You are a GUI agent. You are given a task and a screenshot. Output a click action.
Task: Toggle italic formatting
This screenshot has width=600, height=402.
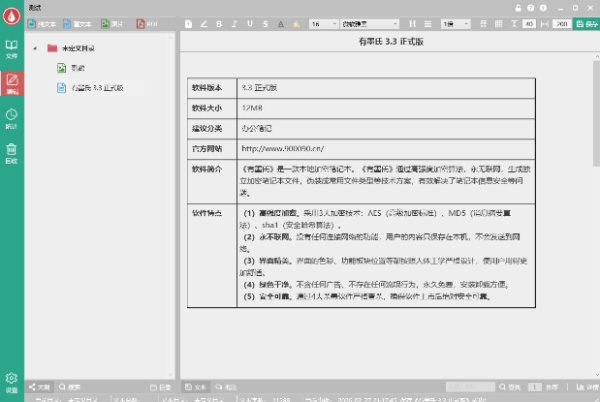235,24
